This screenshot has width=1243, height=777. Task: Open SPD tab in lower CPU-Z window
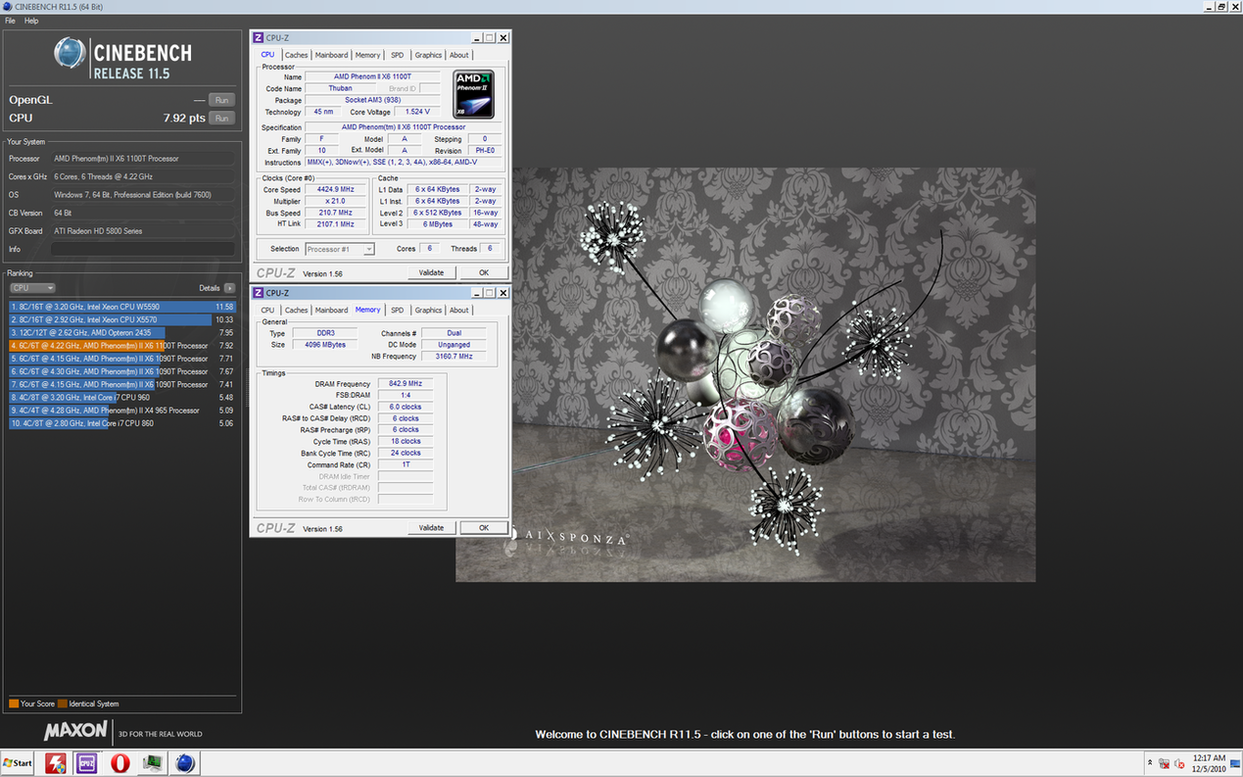click(397, 310)
